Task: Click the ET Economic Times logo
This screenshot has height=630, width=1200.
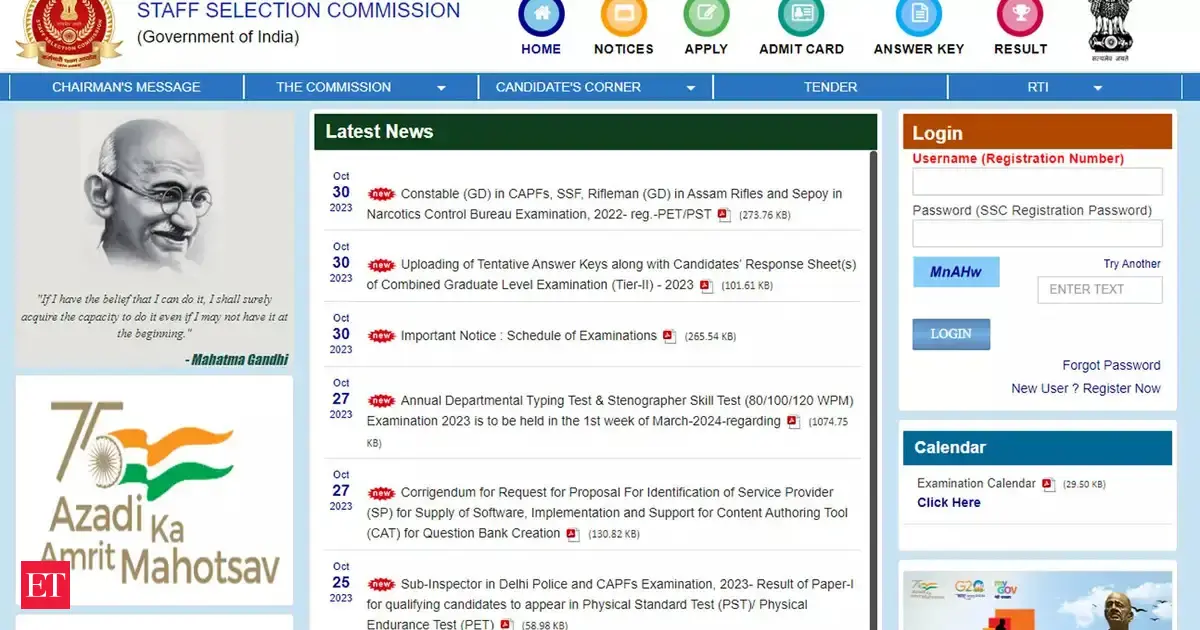Action: [45, 585]
